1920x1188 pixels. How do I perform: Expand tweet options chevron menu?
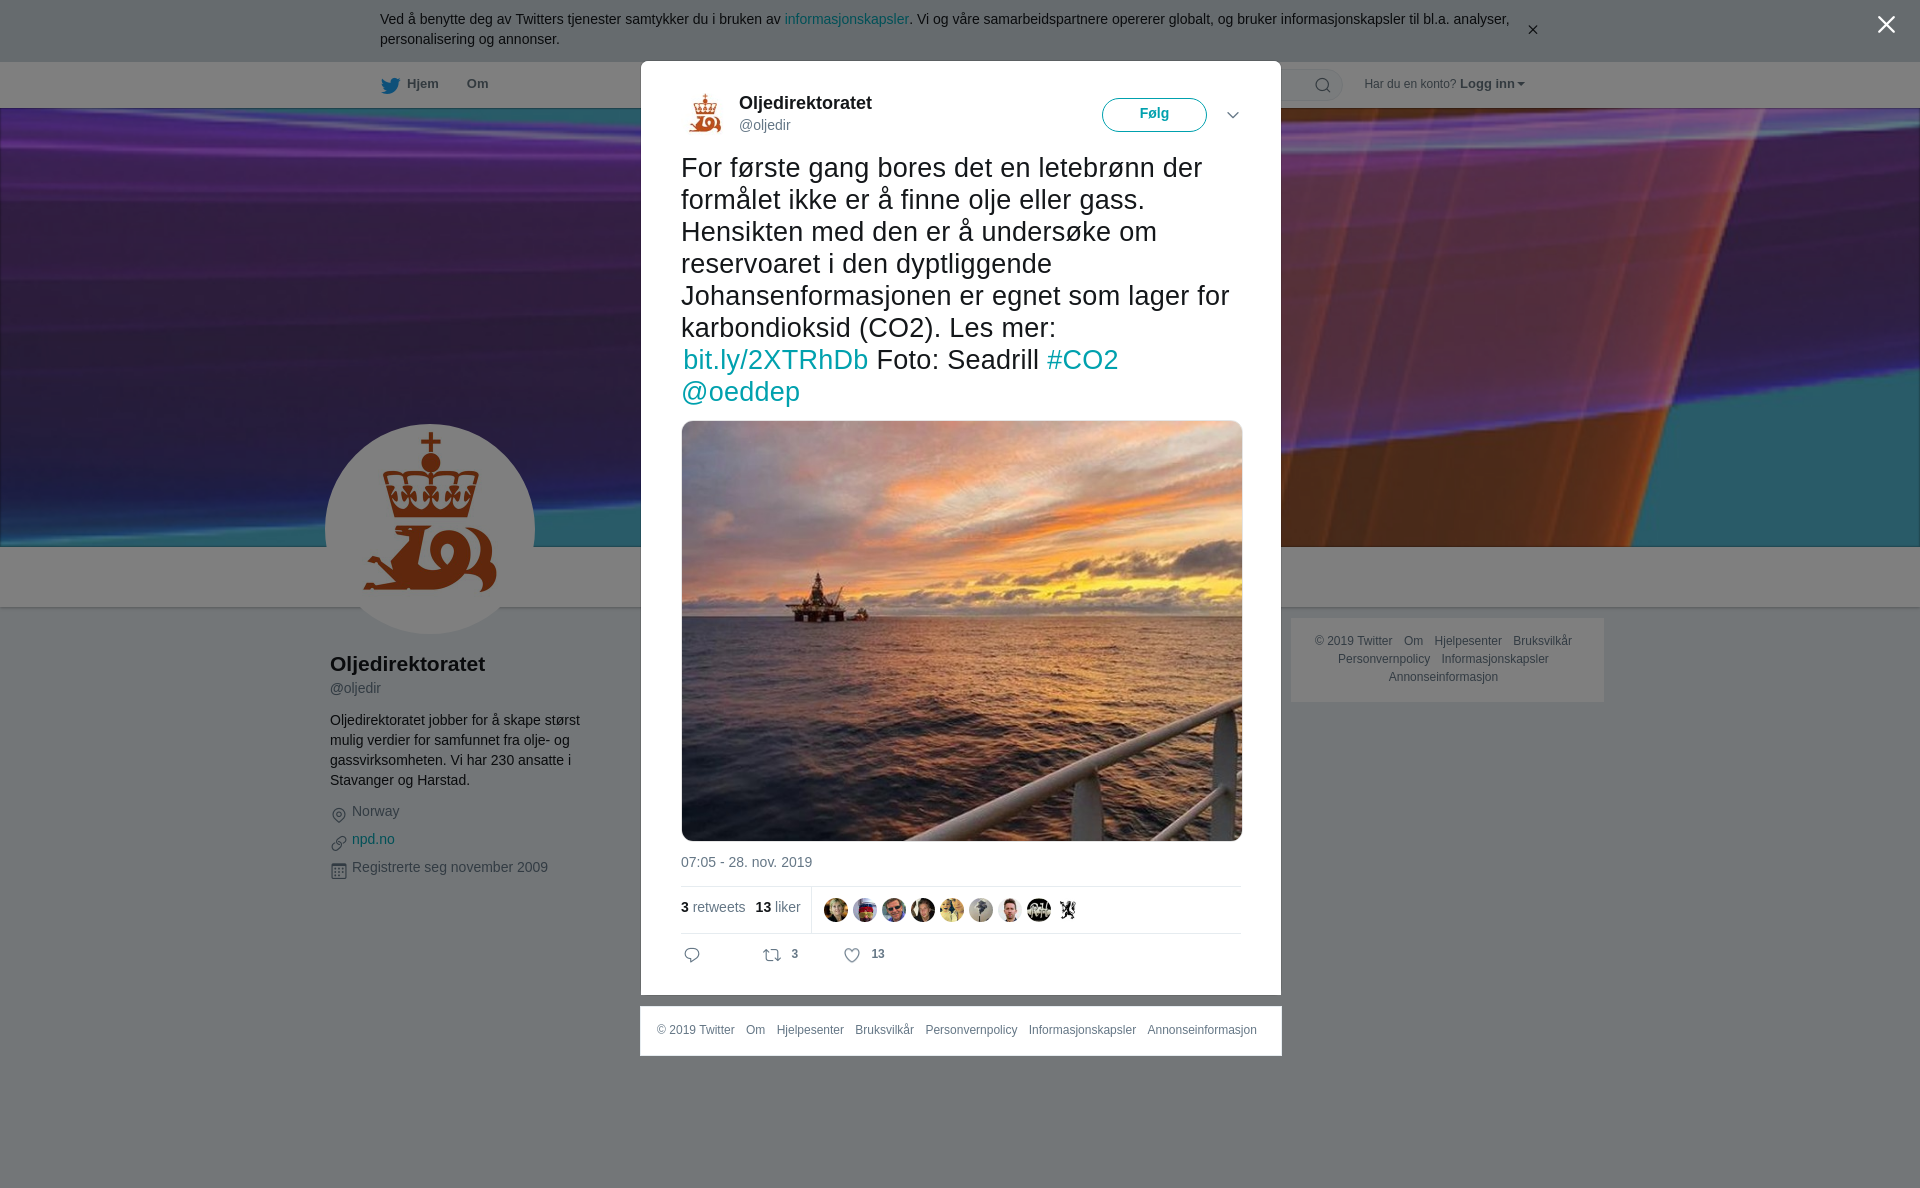click(x=1233, y=115)
